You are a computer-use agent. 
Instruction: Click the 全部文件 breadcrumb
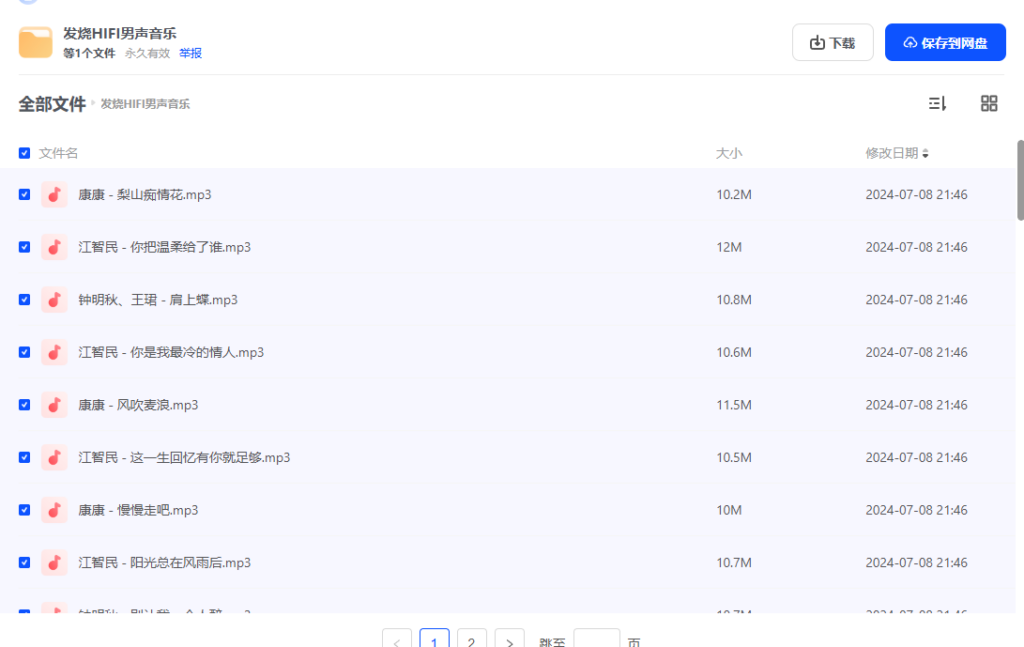52,104
